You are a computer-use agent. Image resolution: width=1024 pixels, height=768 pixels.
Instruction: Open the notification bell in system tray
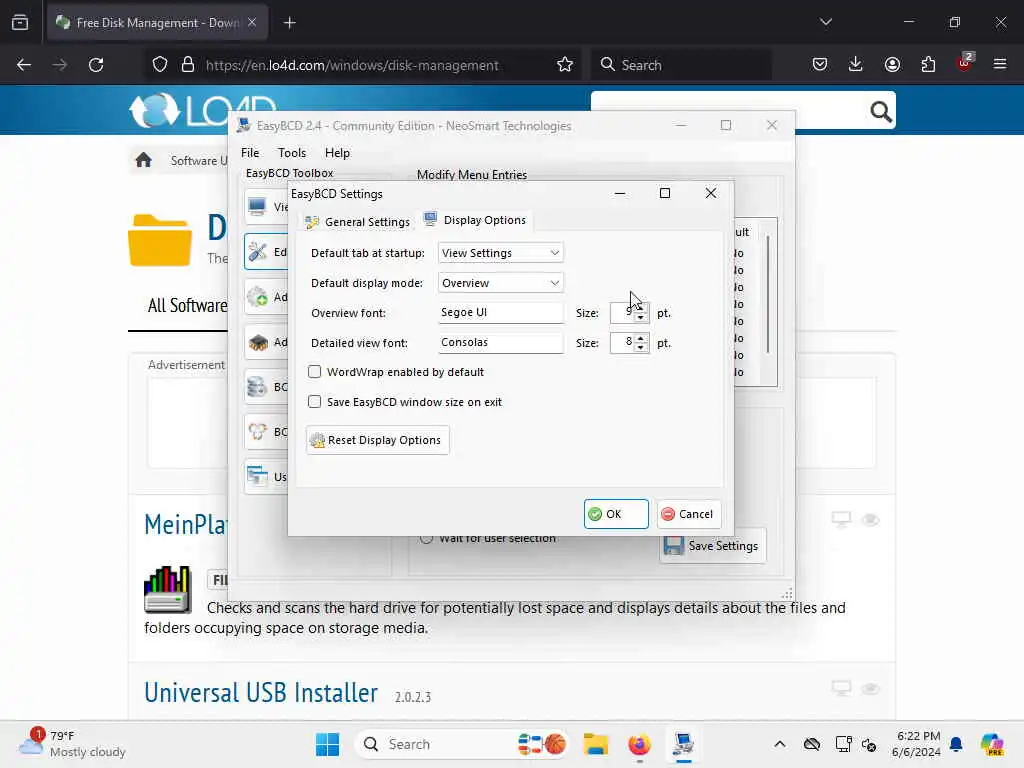pyautogui.click(x=956, y=744)
